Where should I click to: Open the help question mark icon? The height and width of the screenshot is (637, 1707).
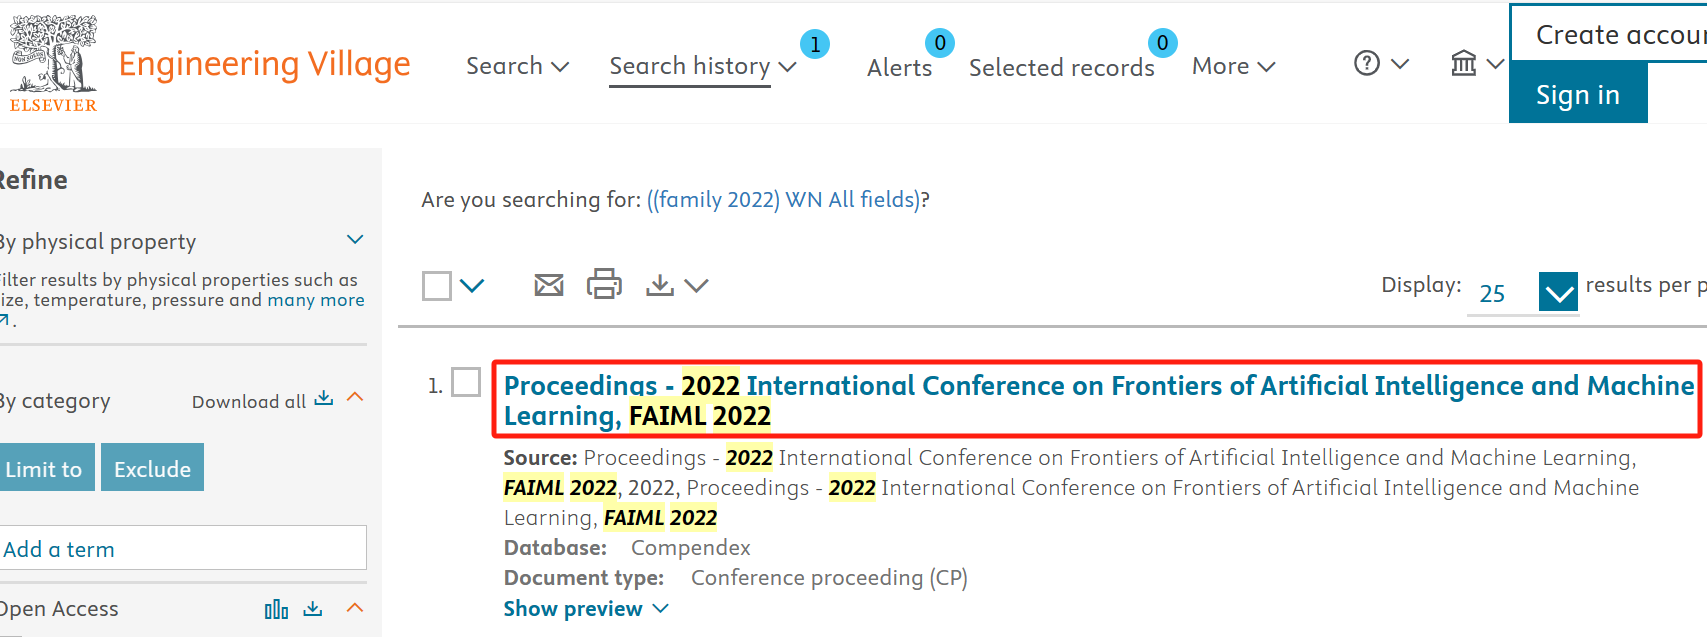click(x=1366, y=64)
